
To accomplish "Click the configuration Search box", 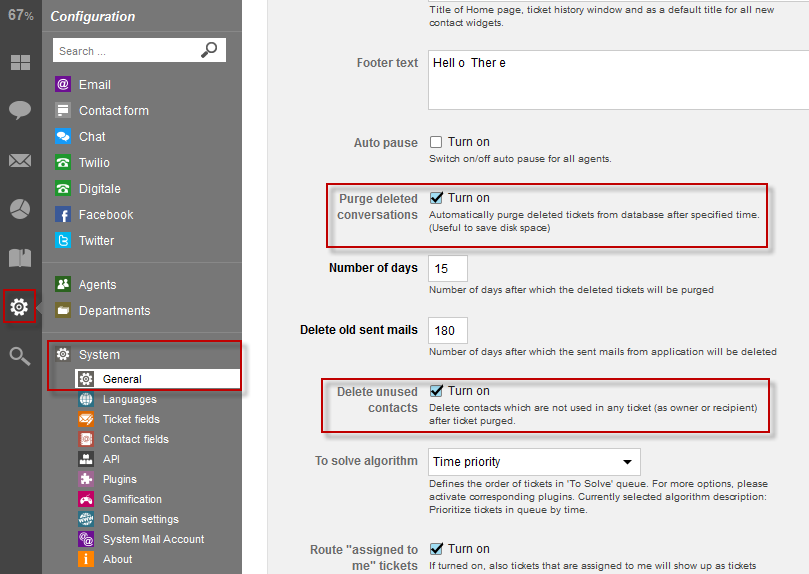I will (127, 50).
